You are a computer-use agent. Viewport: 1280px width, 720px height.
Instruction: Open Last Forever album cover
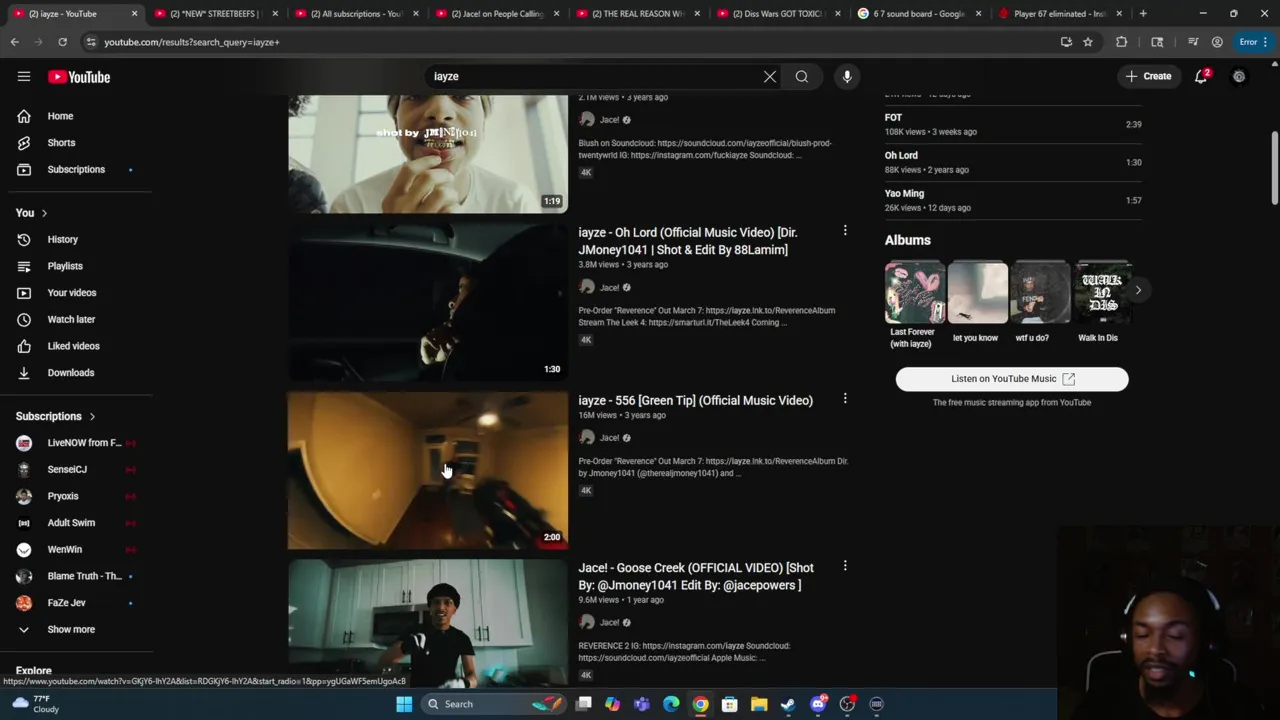pos(914,292)
